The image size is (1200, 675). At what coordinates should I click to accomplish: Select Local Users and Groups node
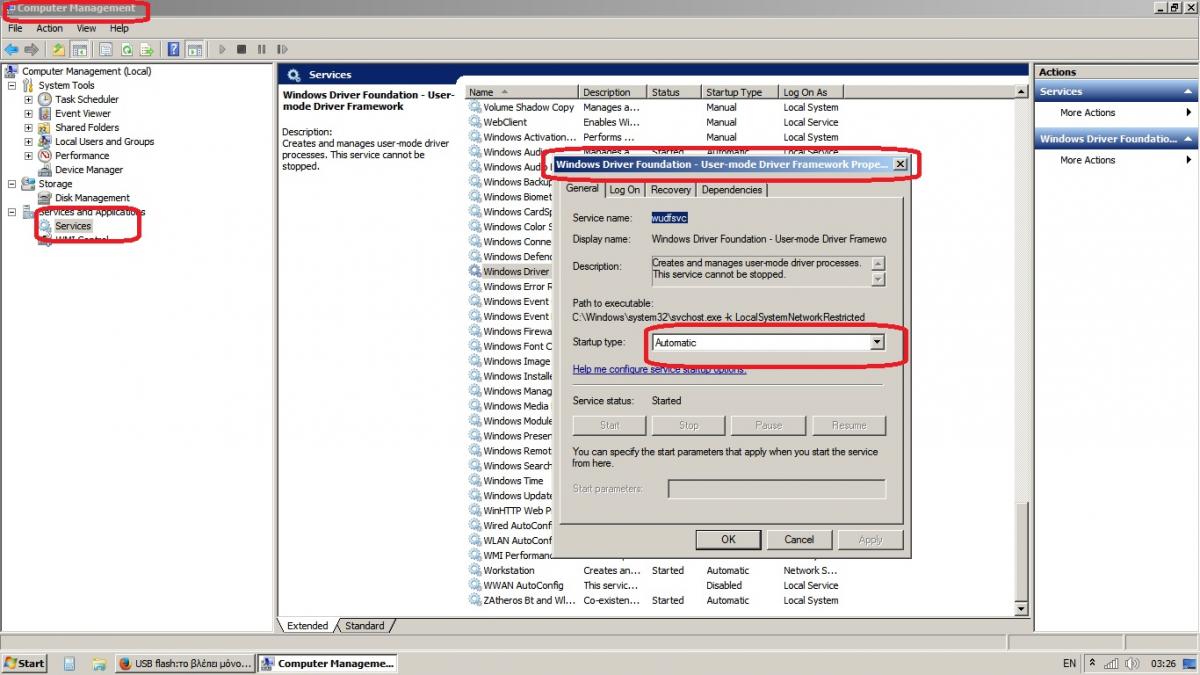pos(104,141)
